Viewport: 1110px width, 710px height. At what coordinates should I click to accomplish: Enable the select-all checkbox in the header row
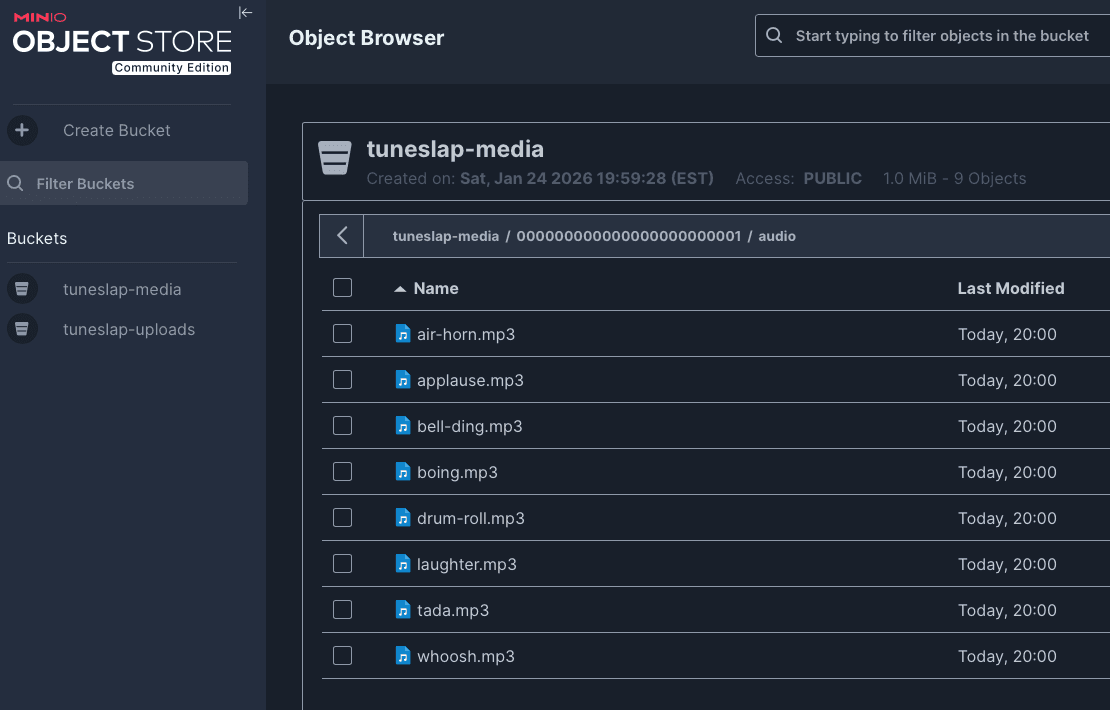[x=342, y=286]
